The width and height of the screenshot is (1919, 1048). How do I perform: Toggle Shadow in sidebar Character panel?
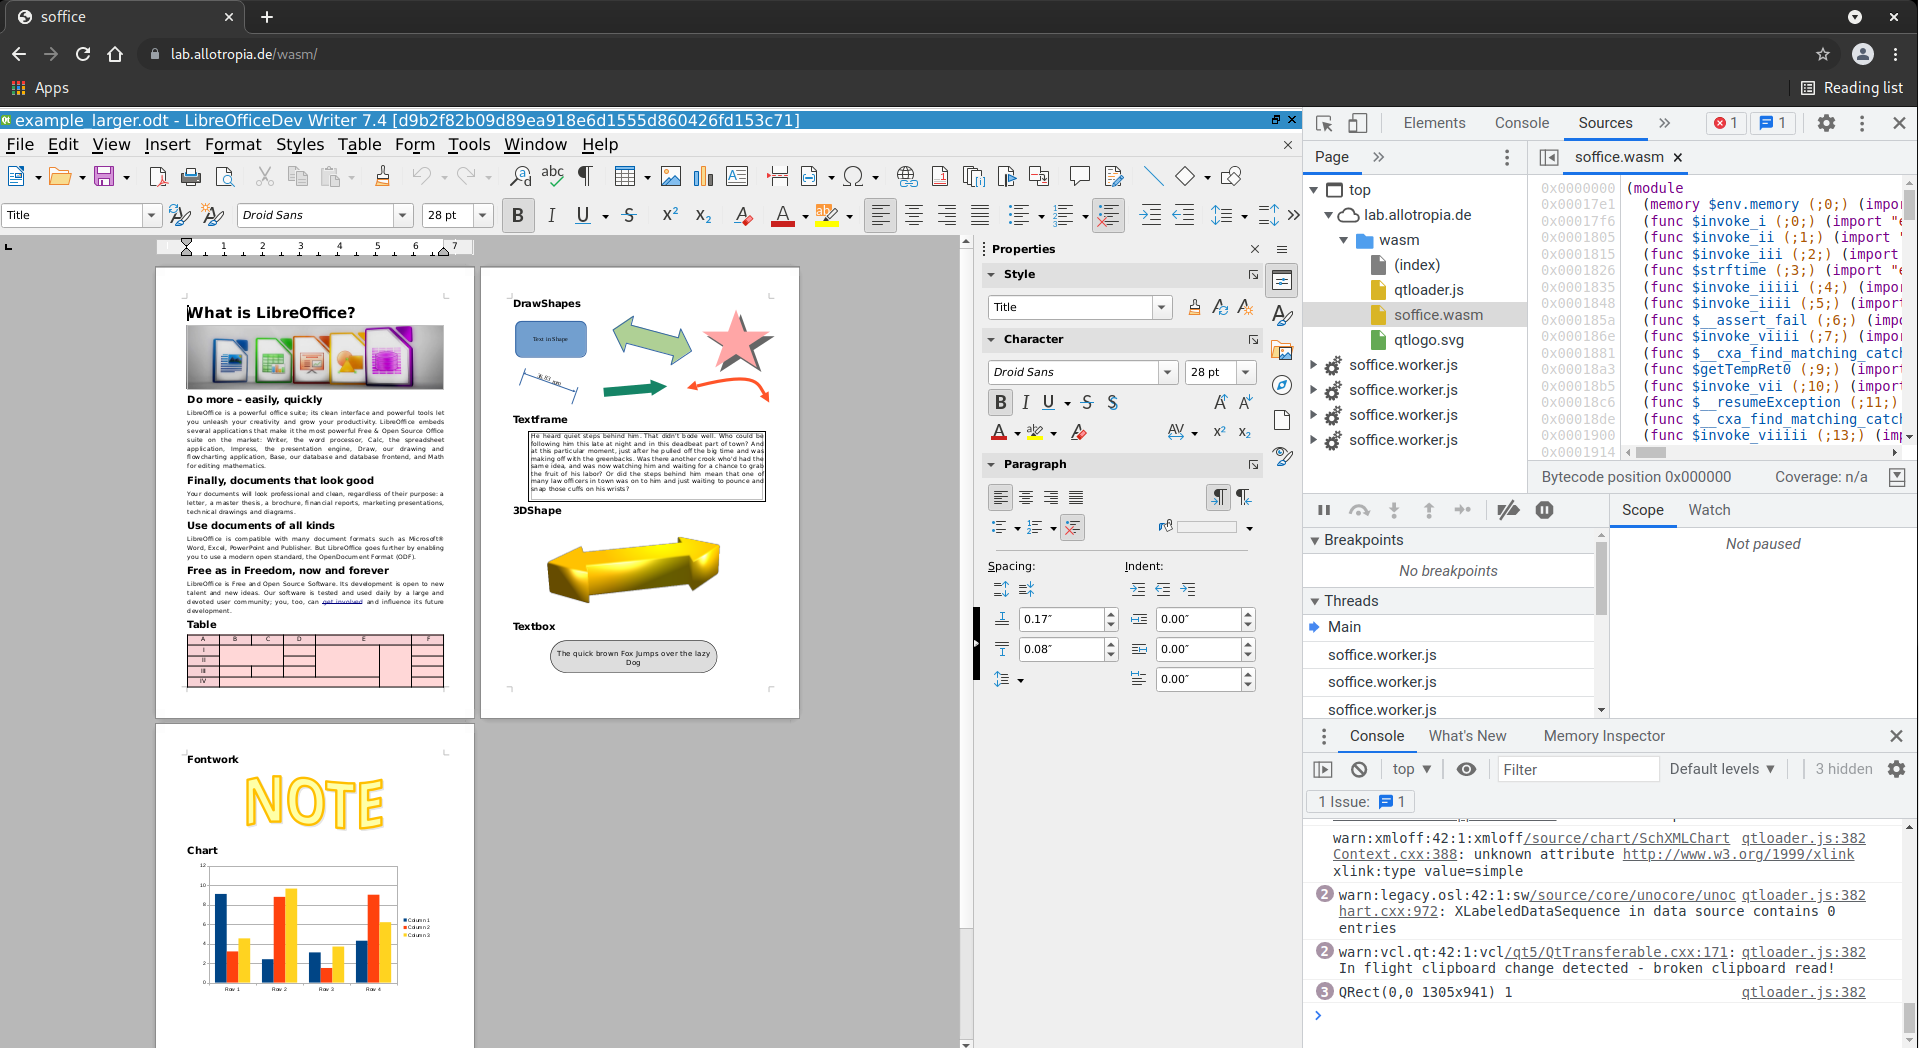[1112, 402]
